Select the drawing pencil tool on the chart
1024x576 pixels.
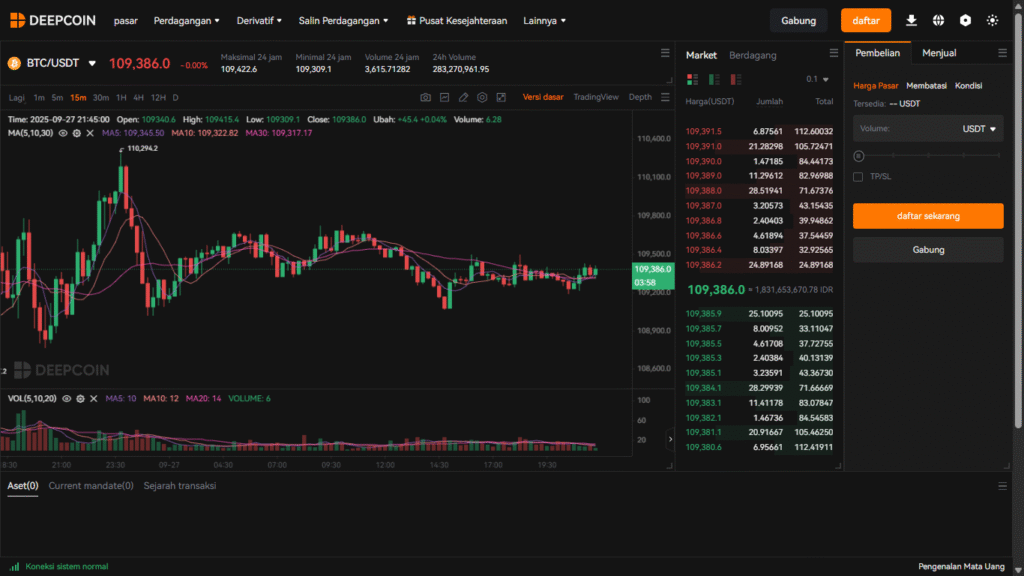tap(462, 97)
